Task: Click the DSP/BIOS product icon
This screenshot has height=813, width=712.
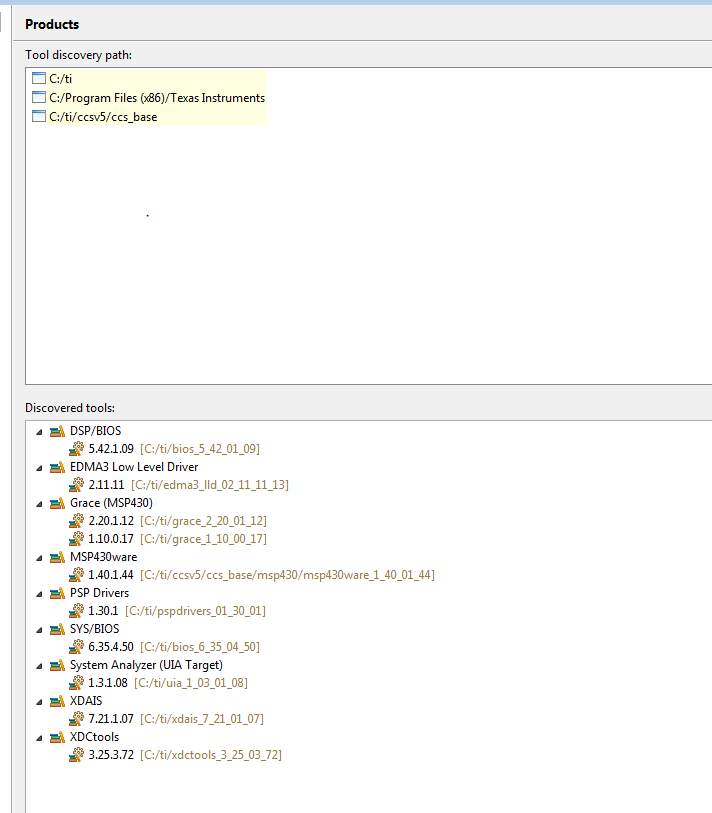Action: coord(57,431)
